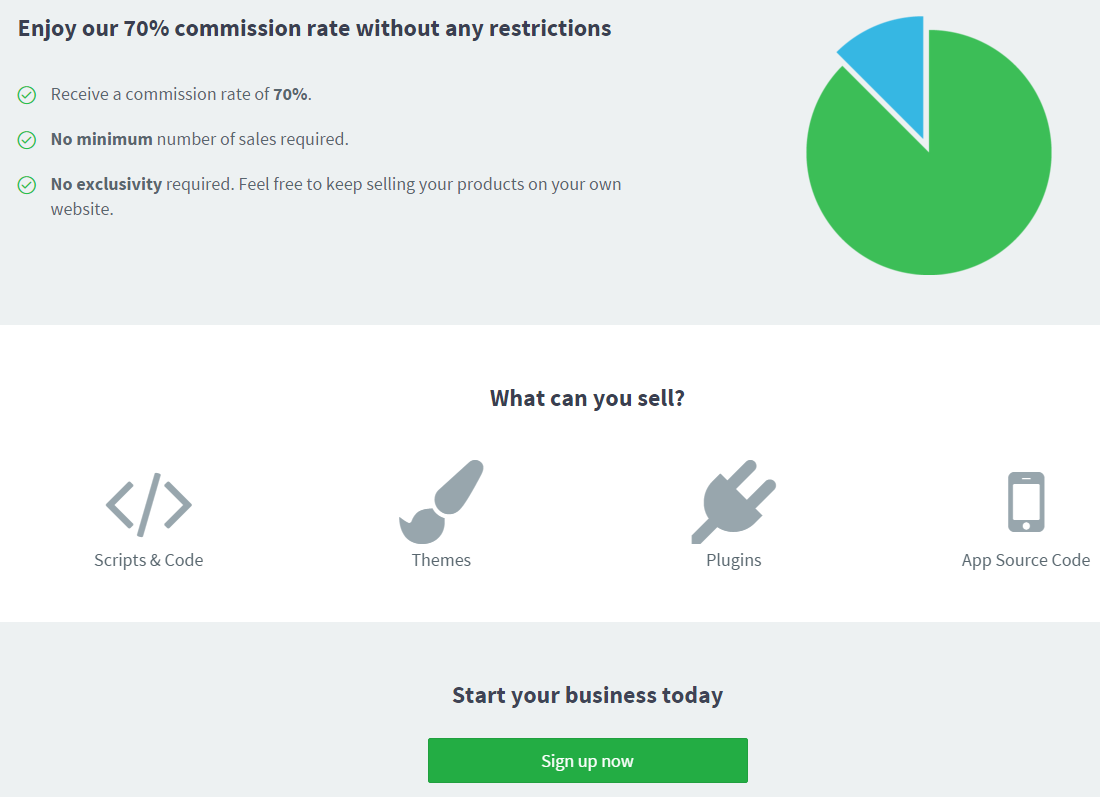
Task: Click the Start your business today heading
Action: point(587,695)
